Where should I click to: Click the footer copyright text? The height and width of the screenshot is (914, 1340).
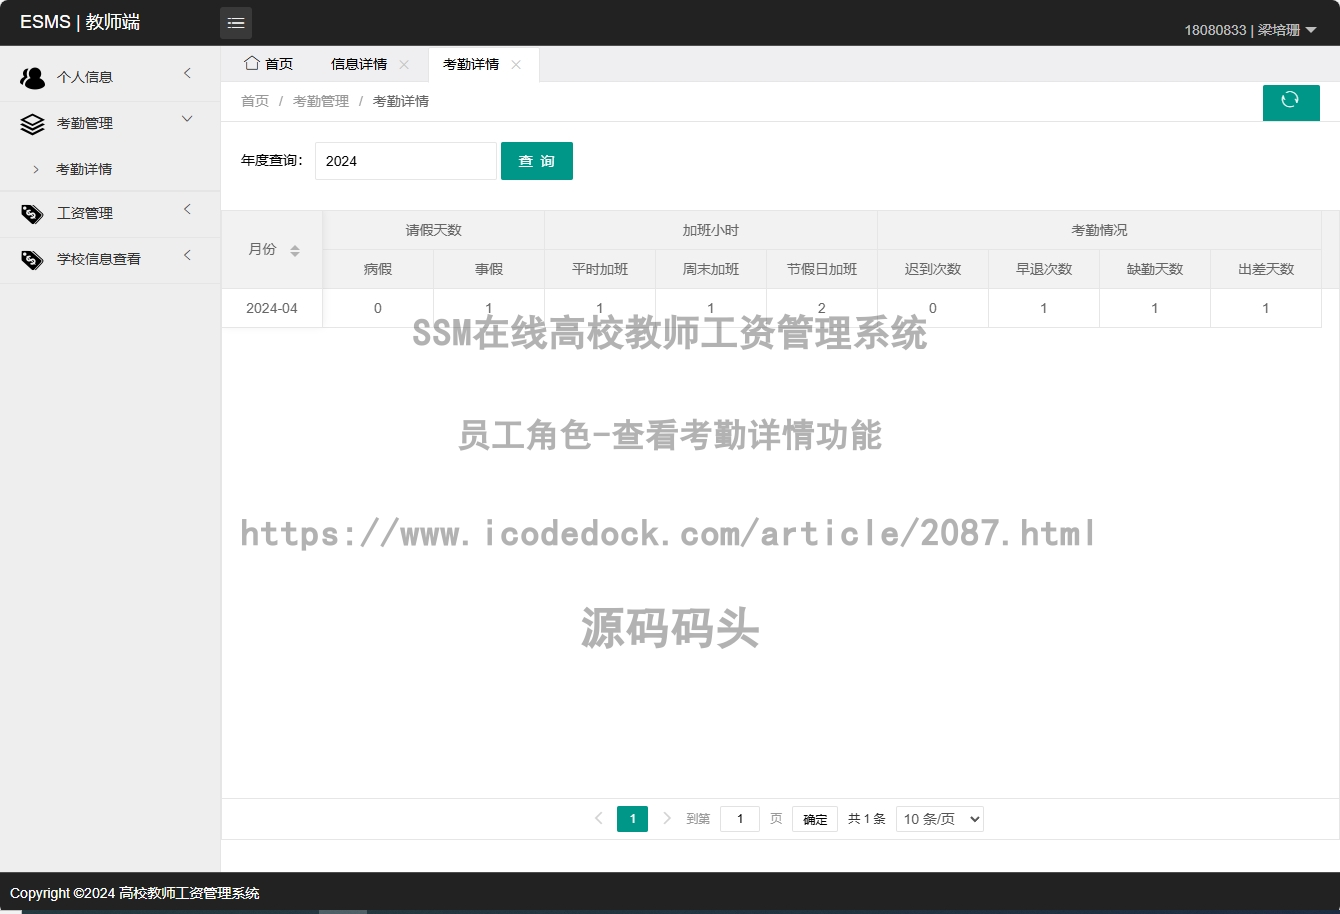coord(135,893)
